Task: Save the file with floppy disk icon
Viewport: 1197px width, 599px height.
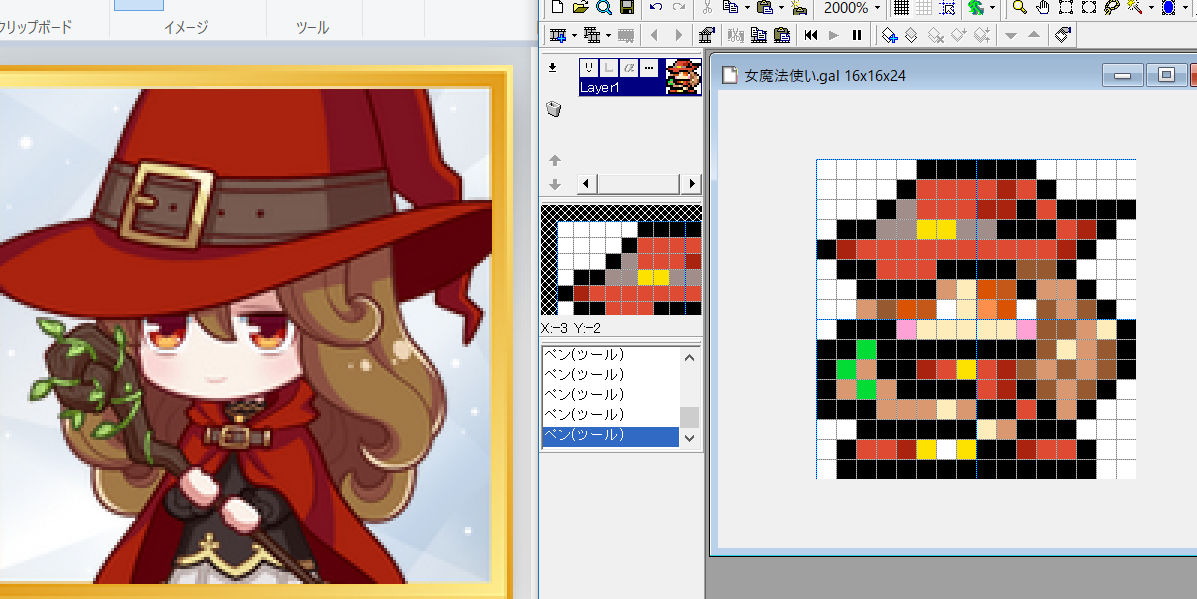Action: (x=627, y=8)
